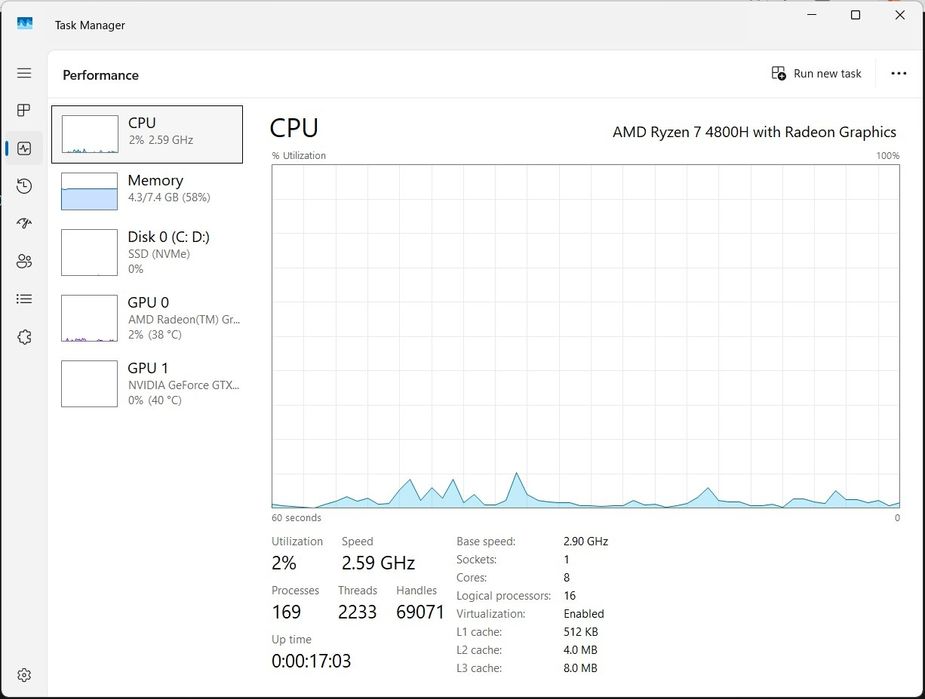This screenshot has height=699, width=925.
Task: Click the 2233 threads count
Action: click(x=357, y=612)
